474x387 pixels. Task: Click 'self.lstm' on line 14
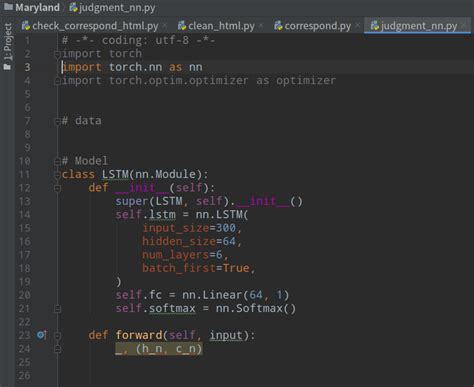click(x=145, y=215)
